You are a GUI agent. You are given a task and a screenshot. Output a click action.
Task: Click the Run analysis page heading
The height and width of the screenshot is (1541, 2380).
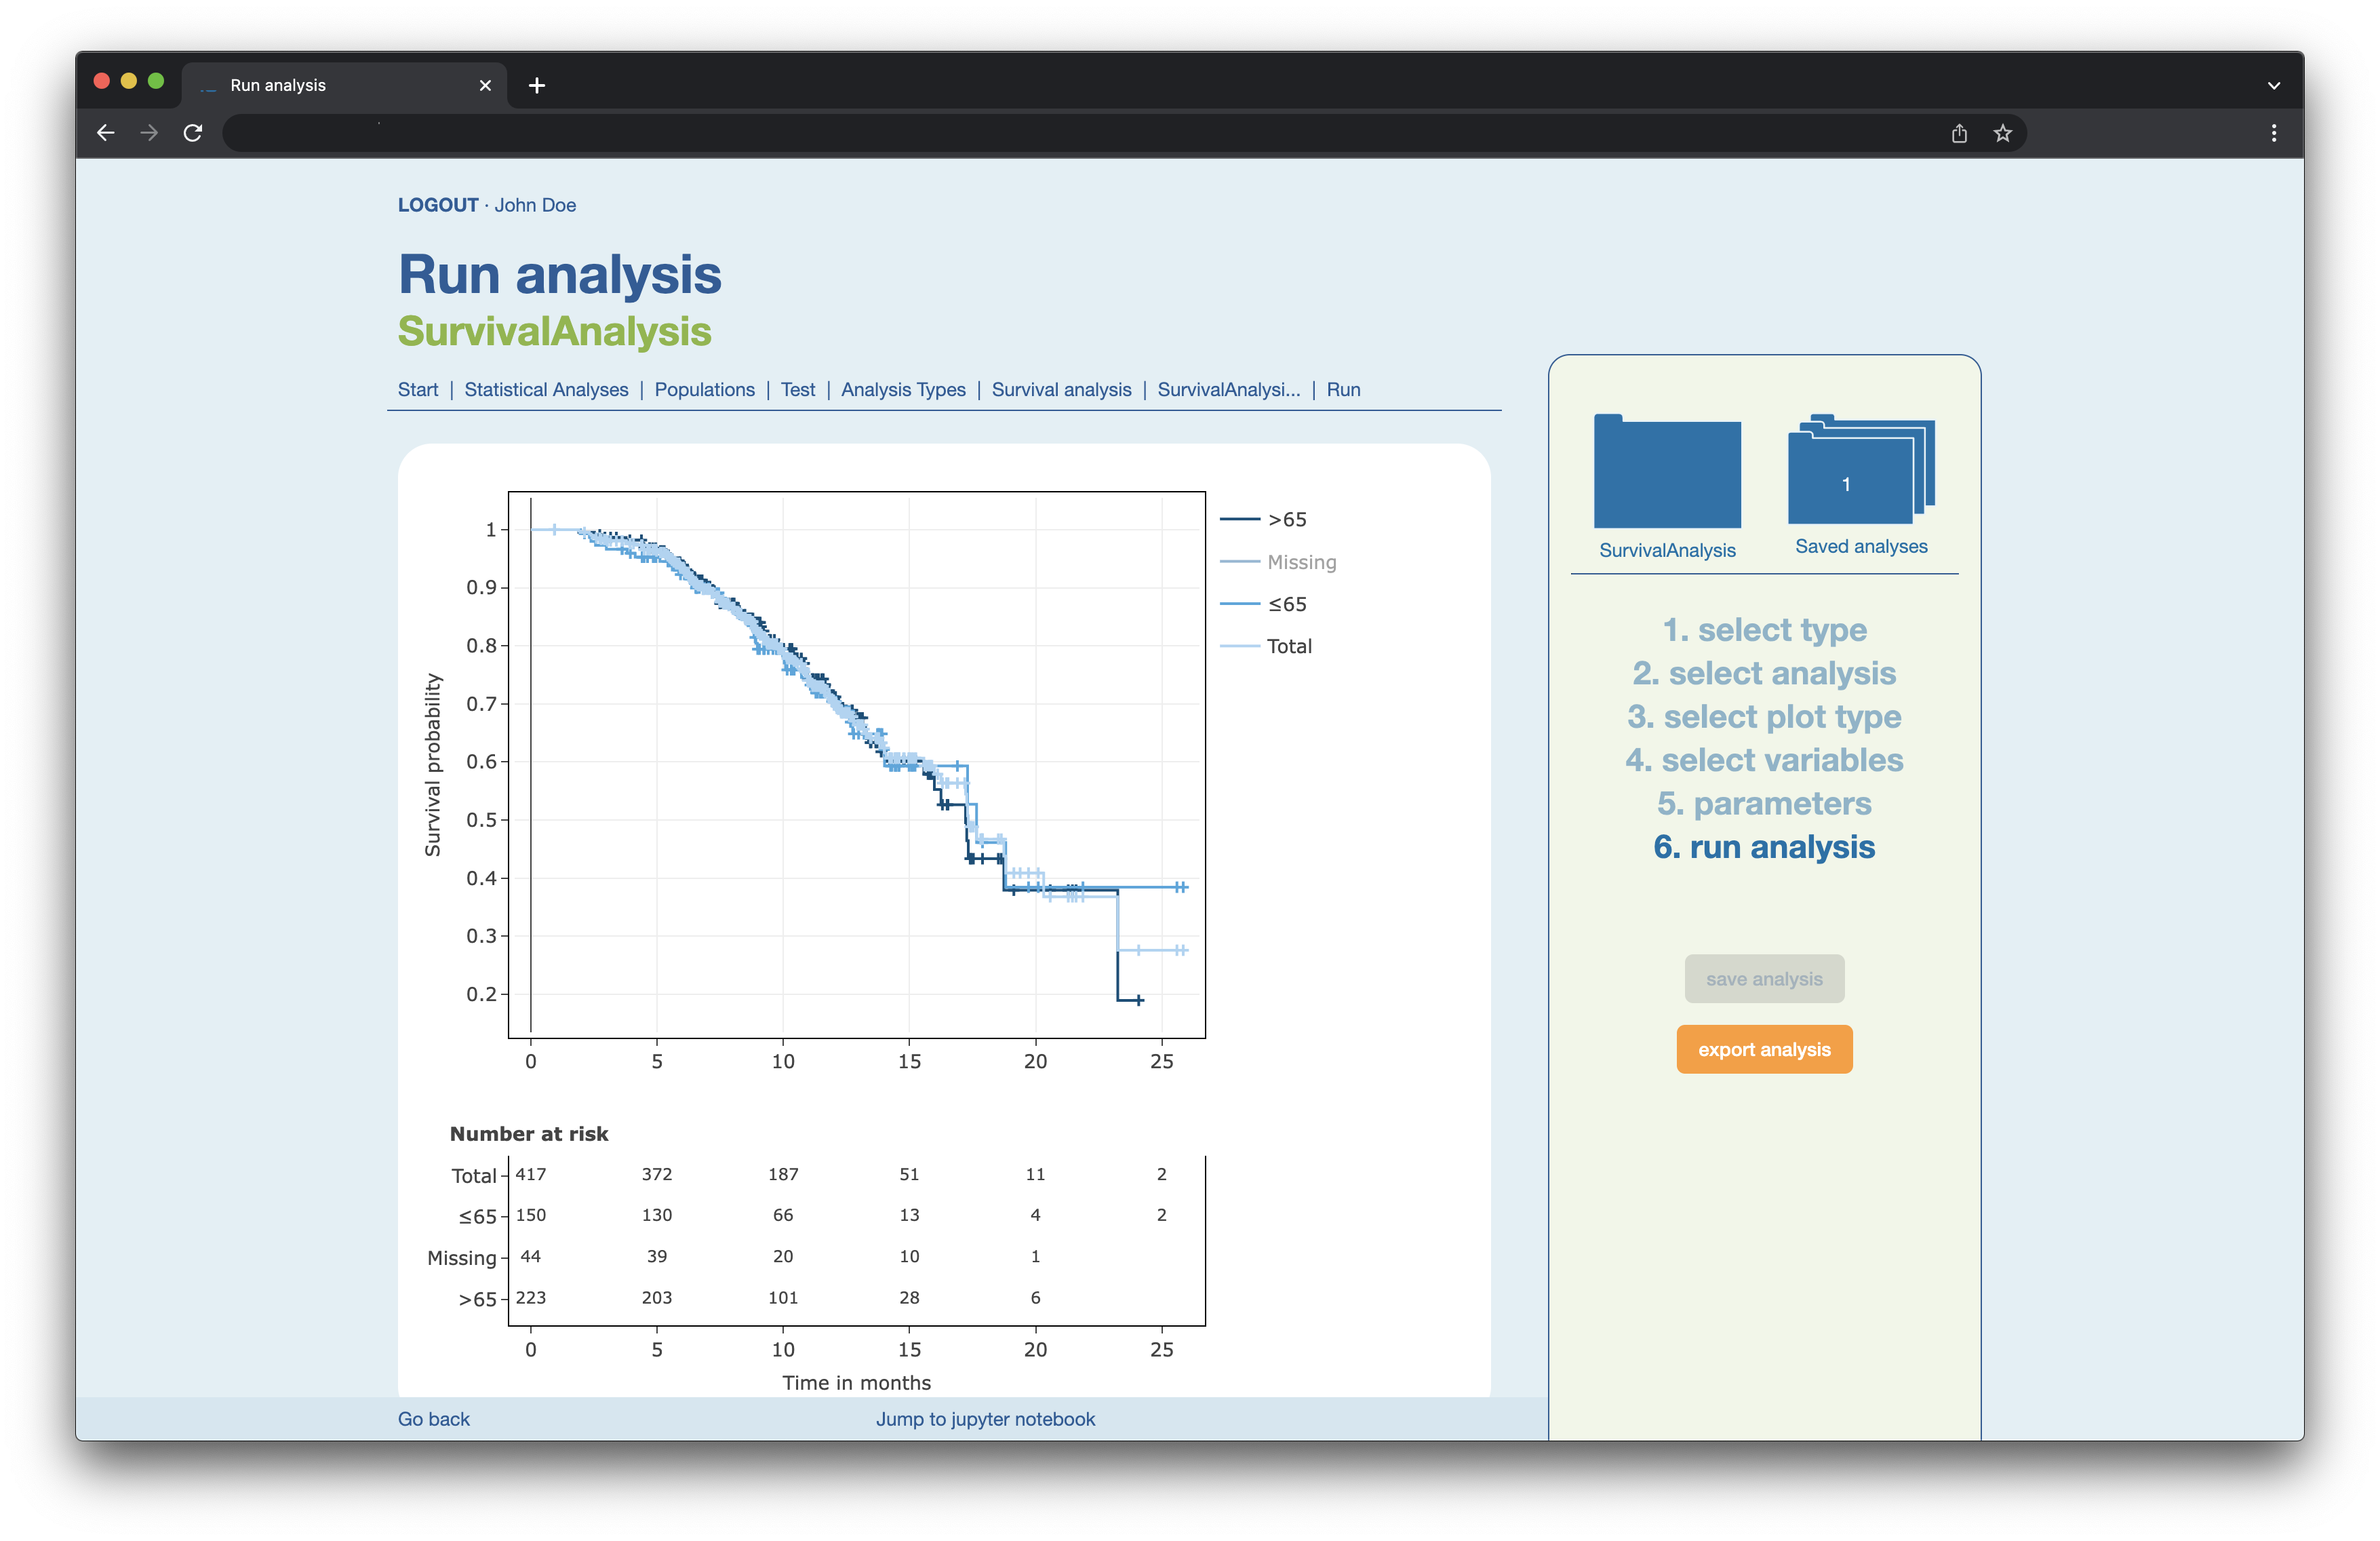tap(559, 274)
